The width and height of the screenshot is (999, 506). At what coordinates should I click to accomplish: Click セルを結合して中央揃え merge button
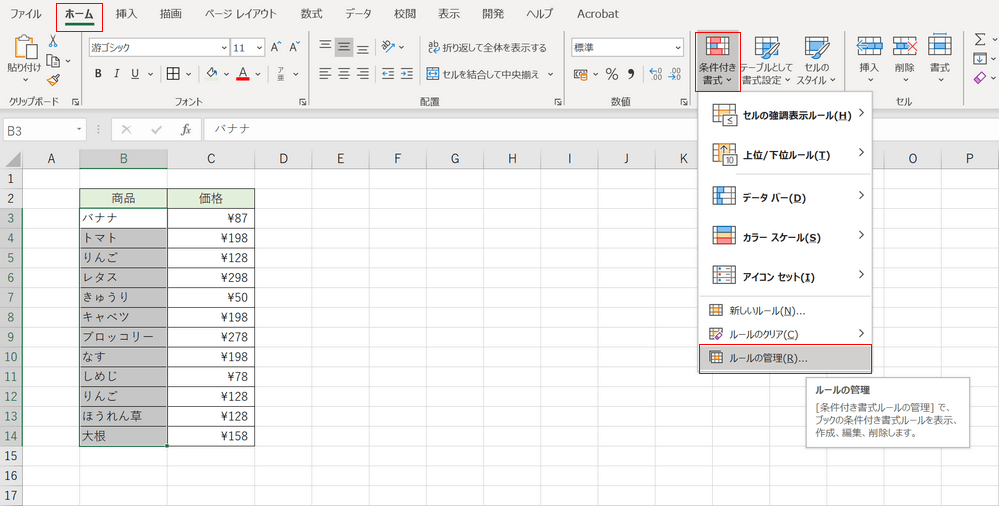(484, 74)
